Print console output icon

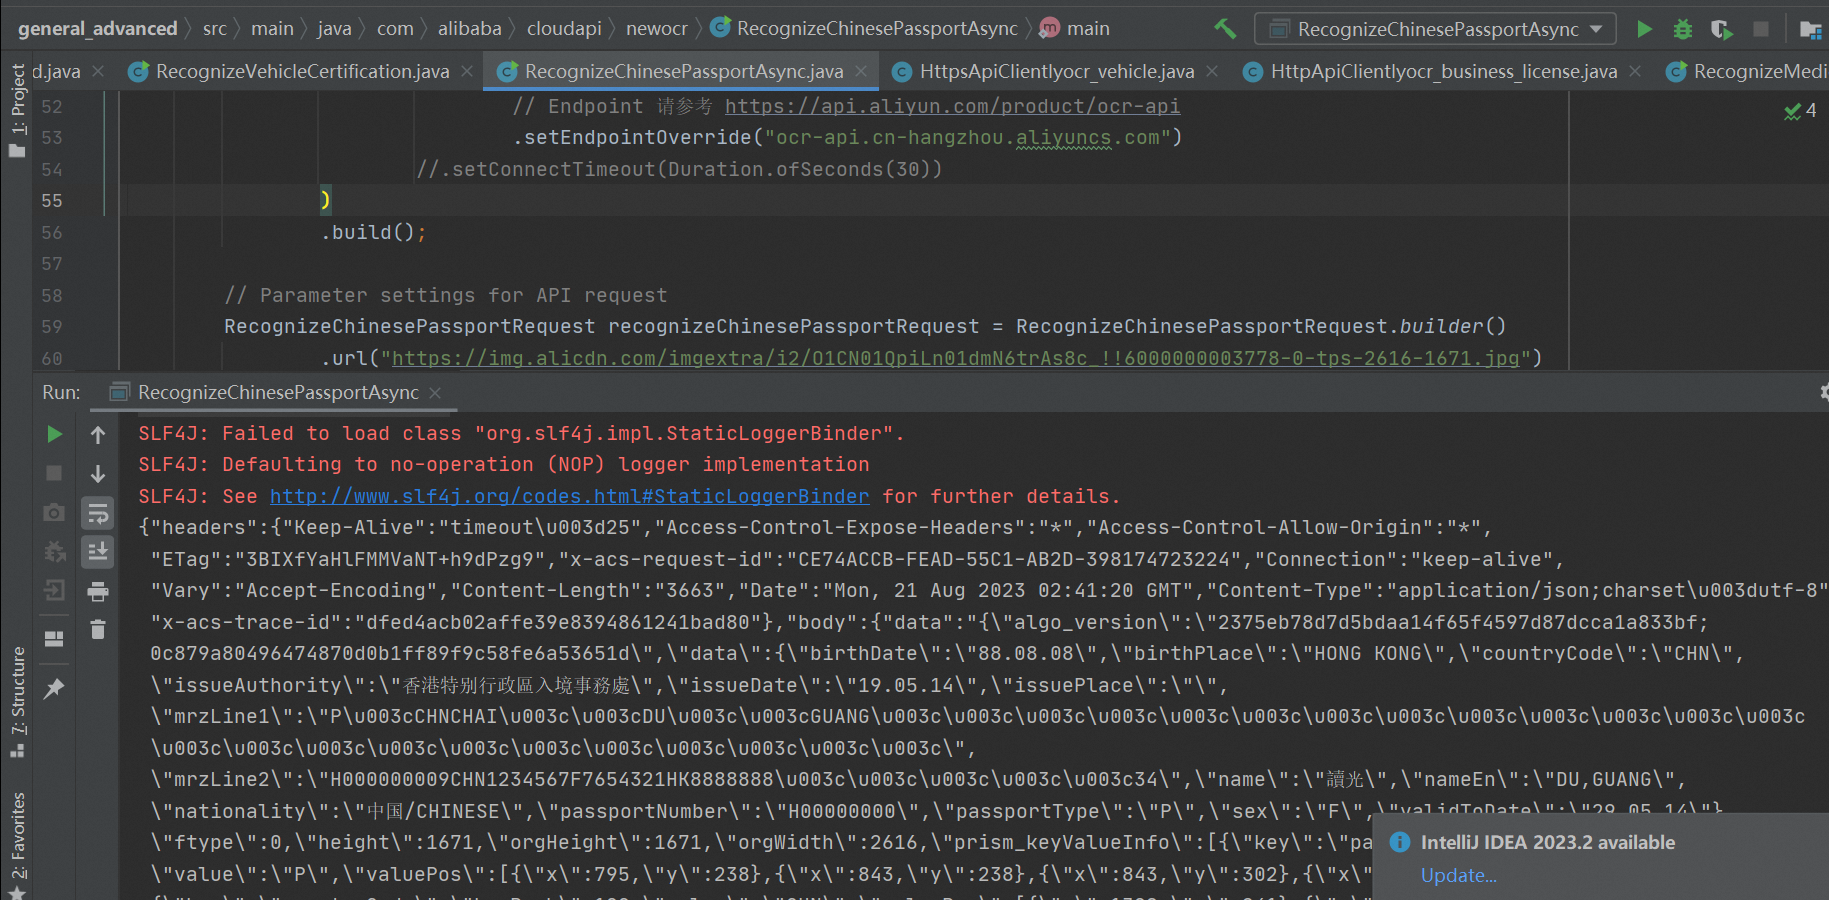[x=98, y=592]
